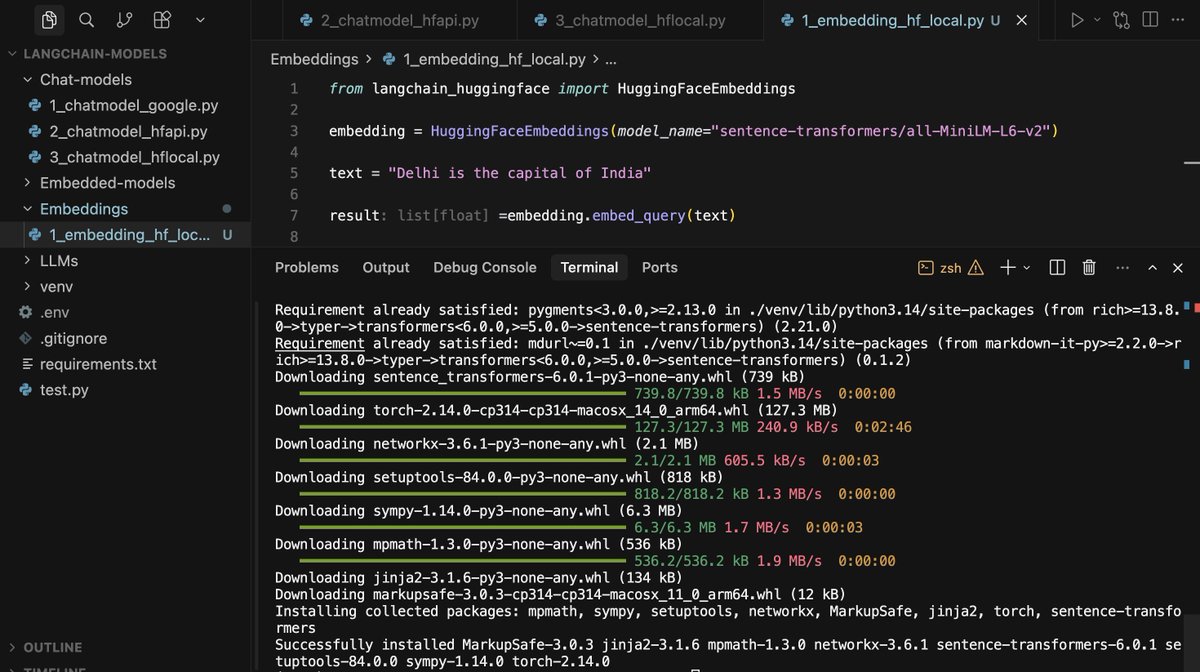Screen dimensions: 1200x672
Task: Select the 1_embedding_hf_local.py editor tab
Action: click(x=893, y=20)
